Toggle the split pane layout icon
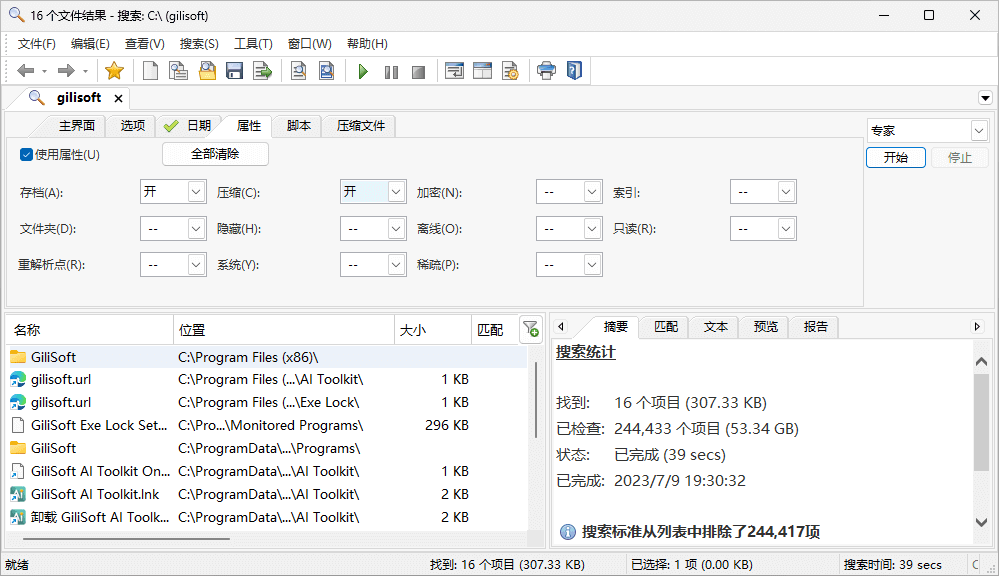The height and width of the screenshot is (576, 999). point(482,71)
